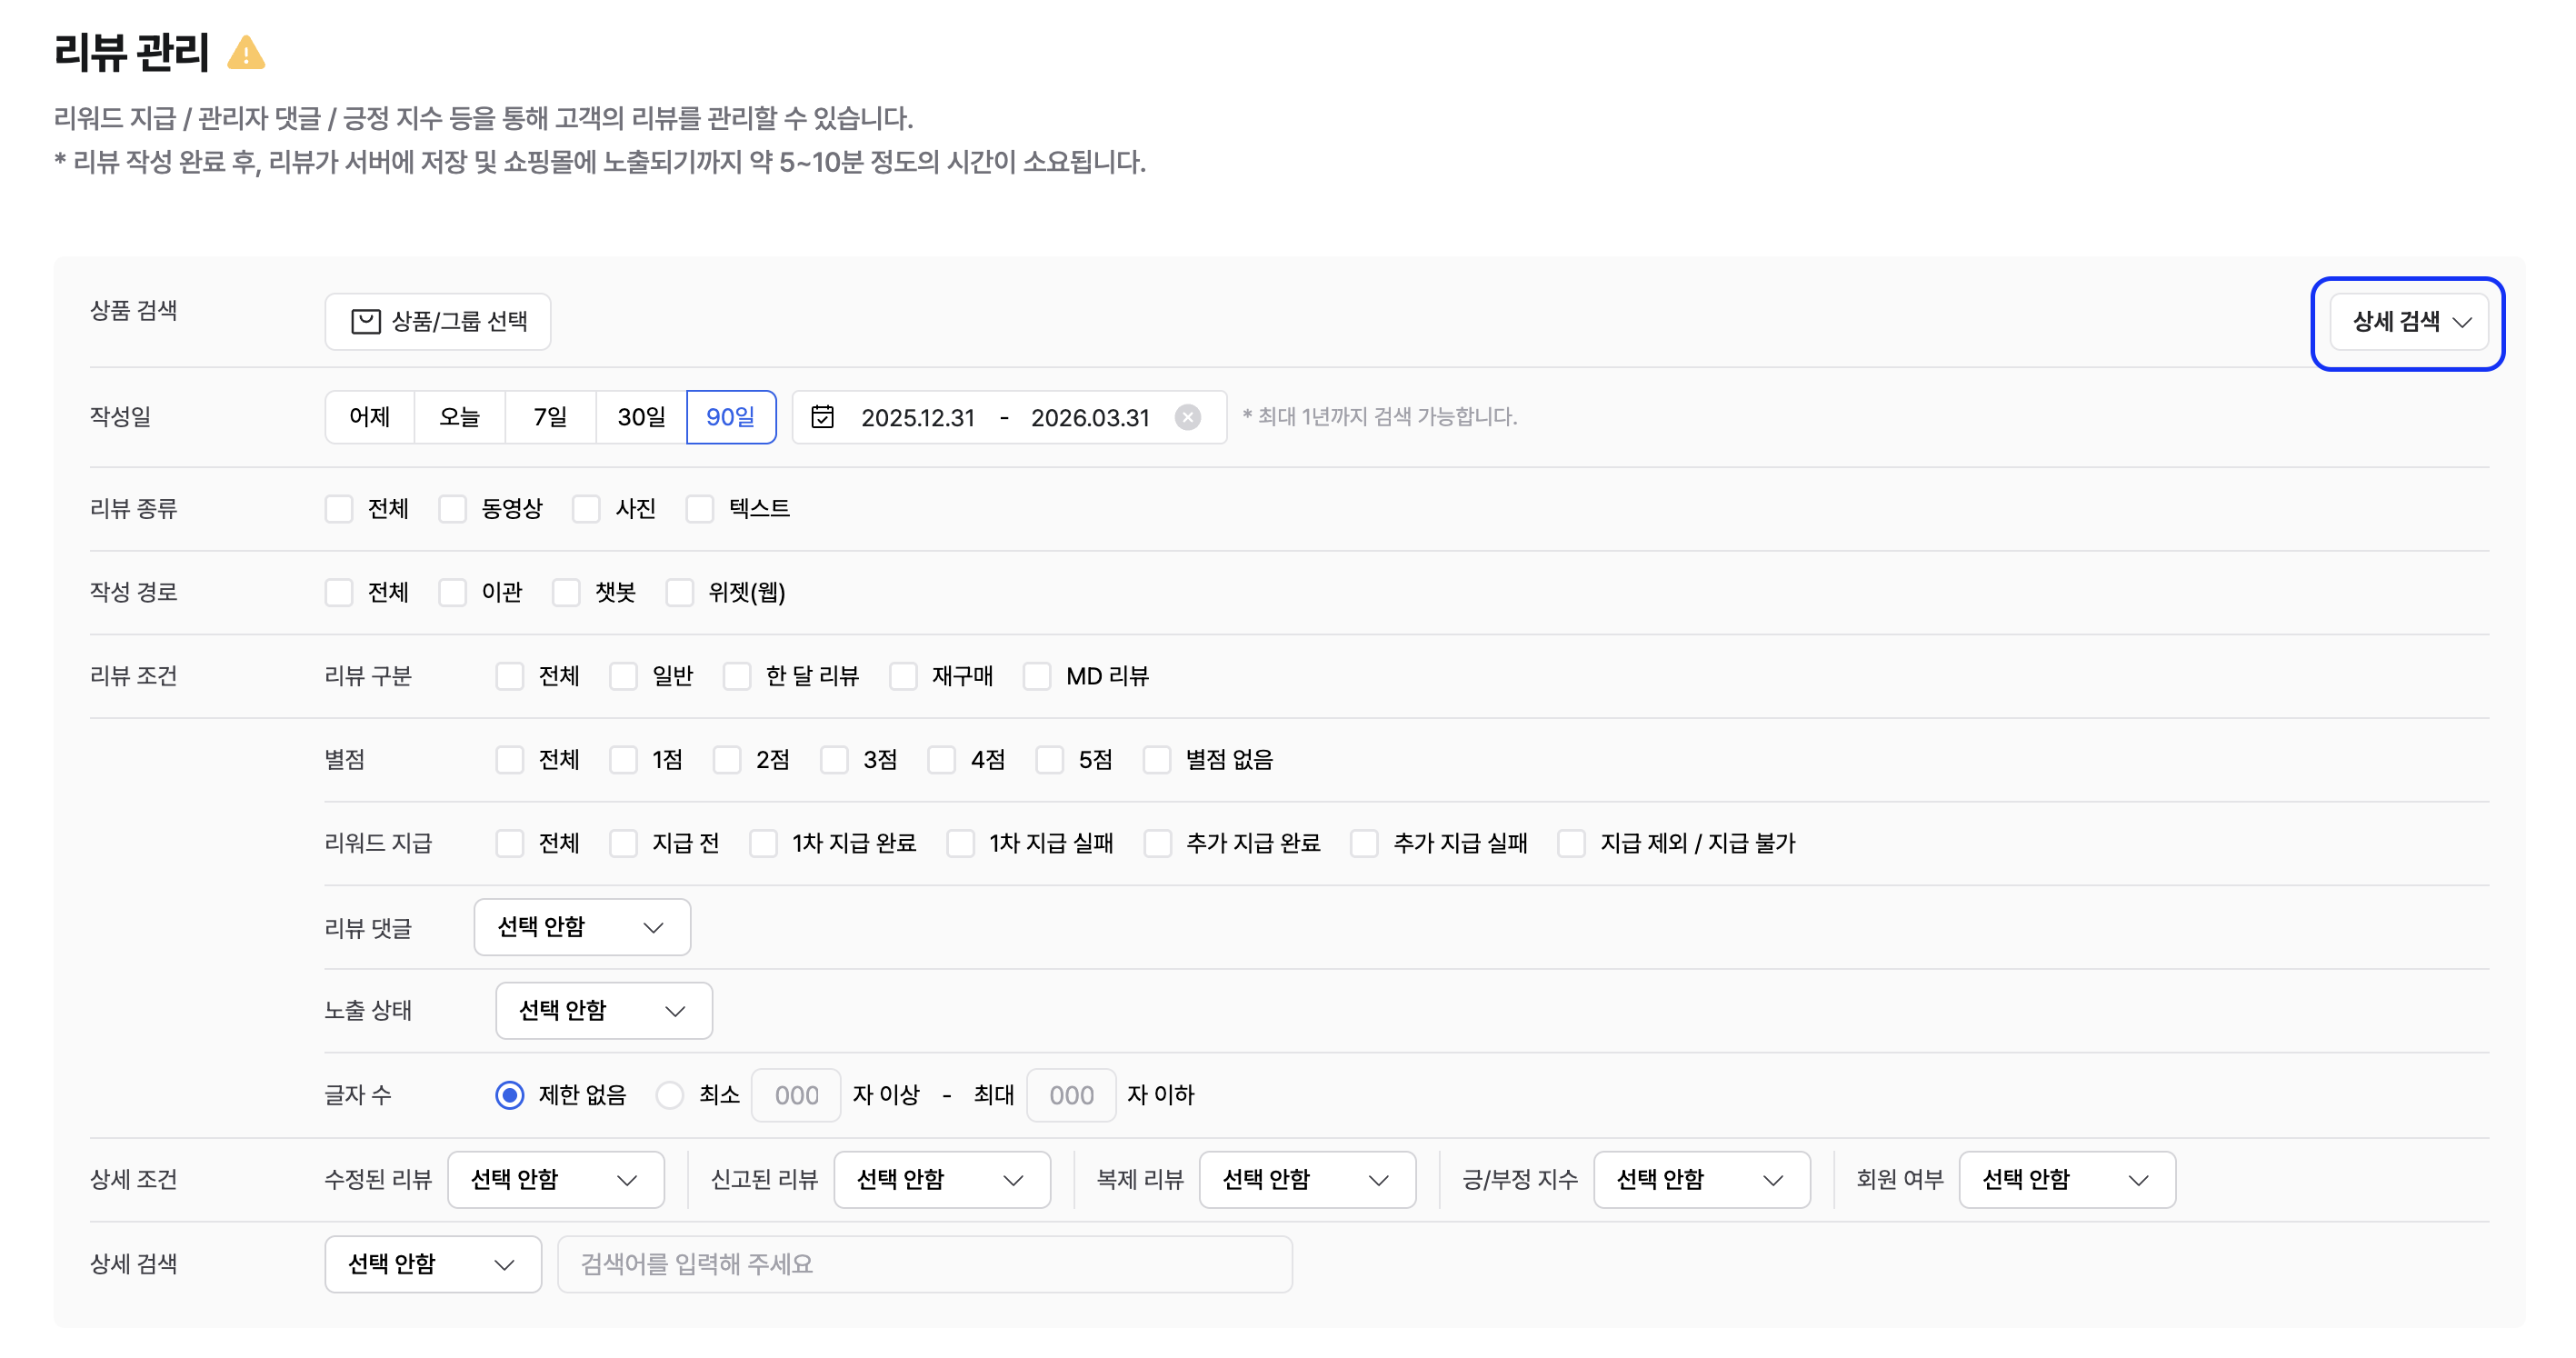Enable the 일반 review filter
The height and width of the screenshot is (1358, 2576).
pyautogui.click(x=624, y=677)
